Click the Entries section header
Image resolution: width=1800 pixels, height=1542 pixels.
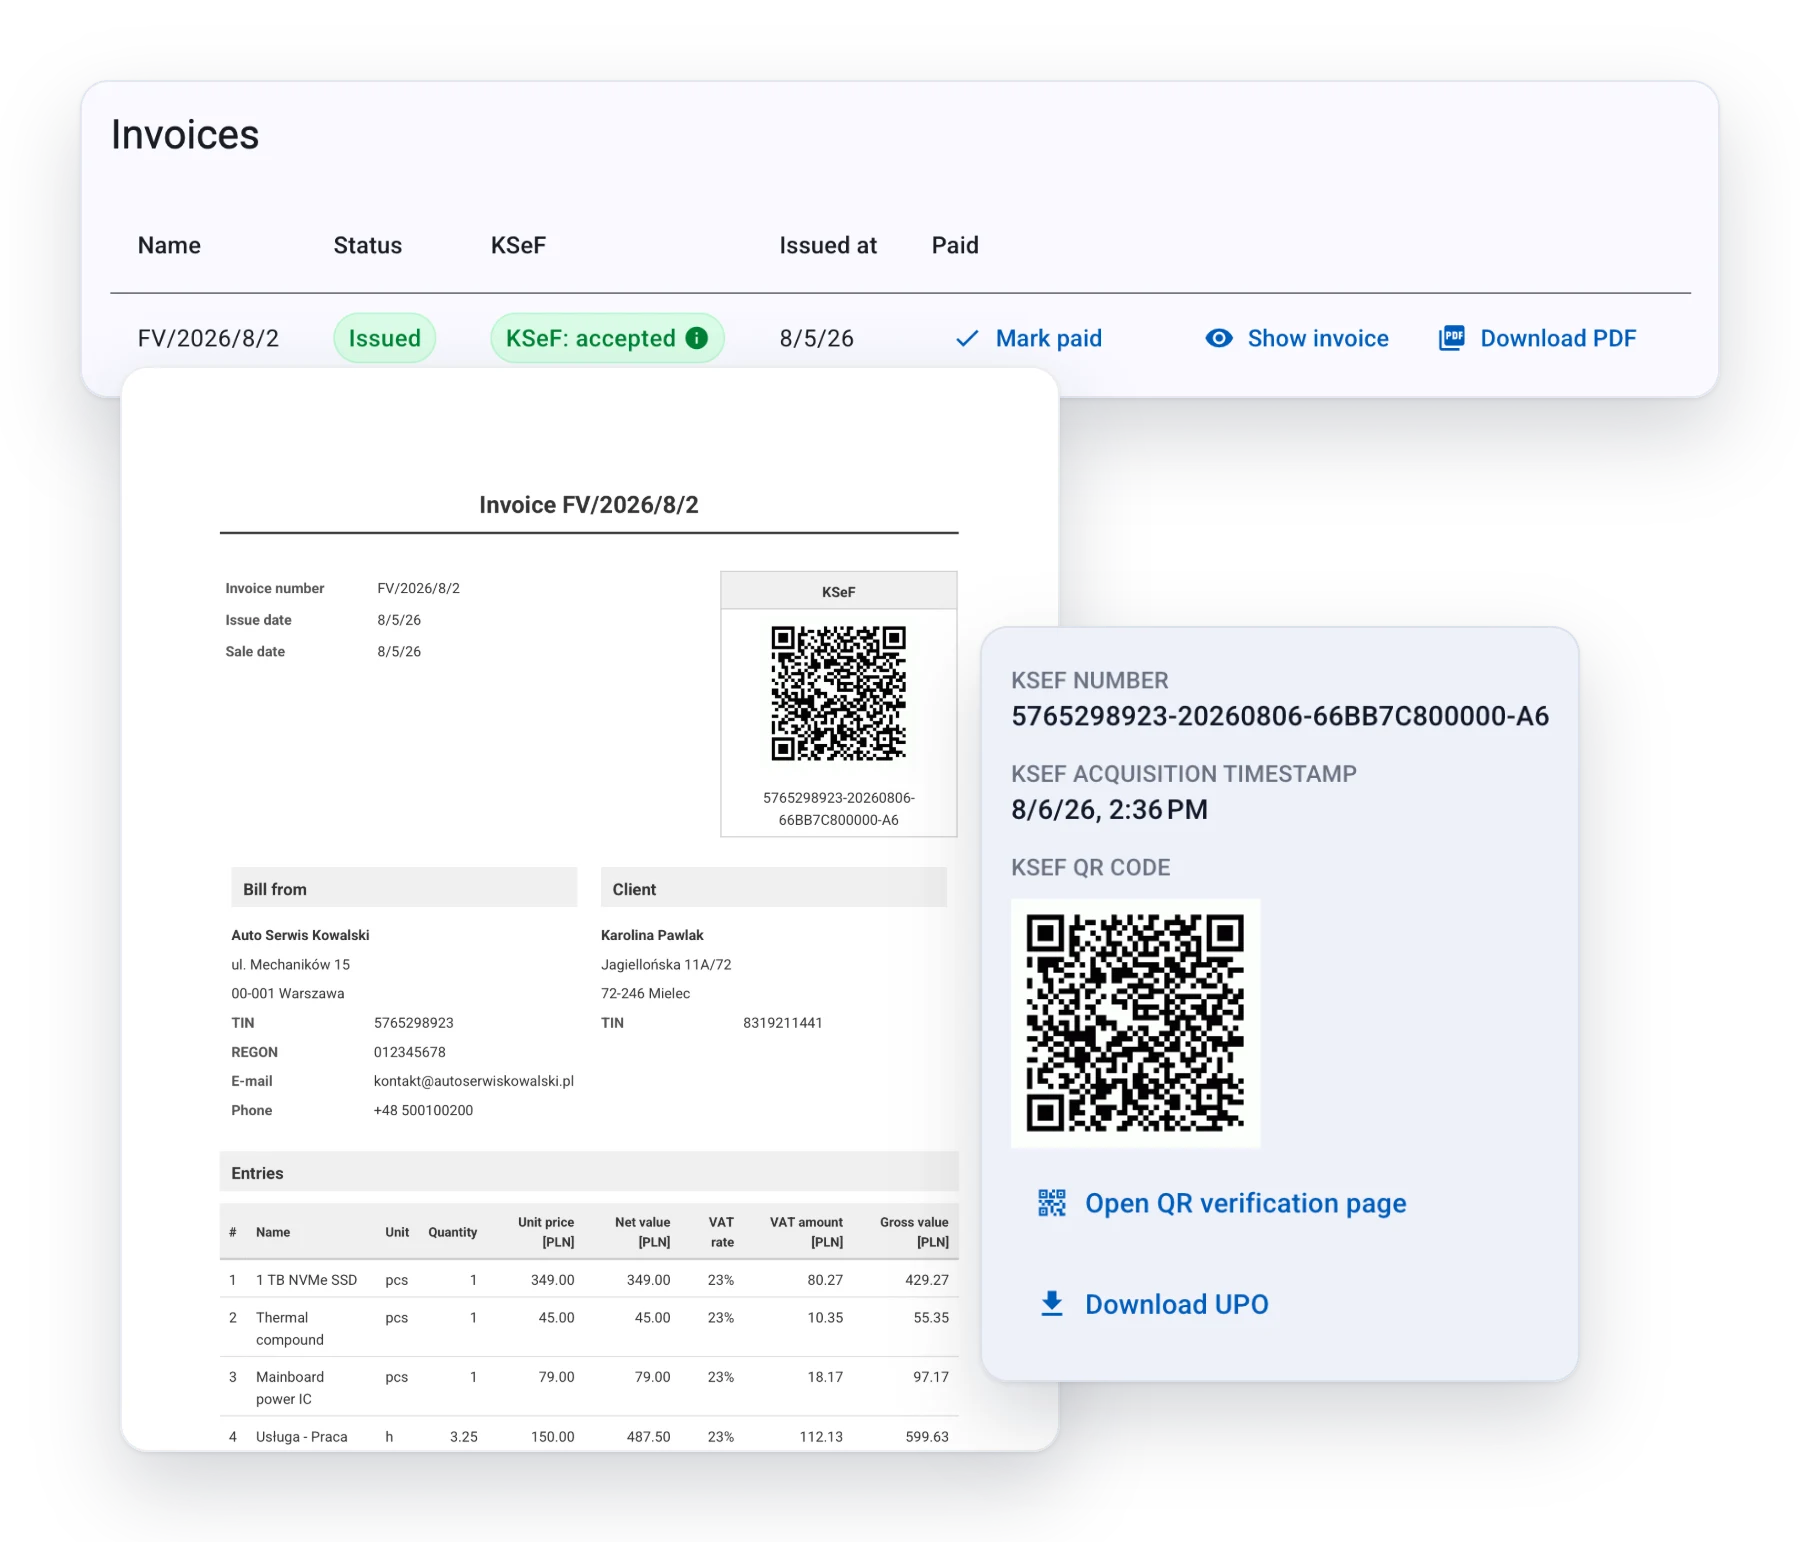point(589,1172)
